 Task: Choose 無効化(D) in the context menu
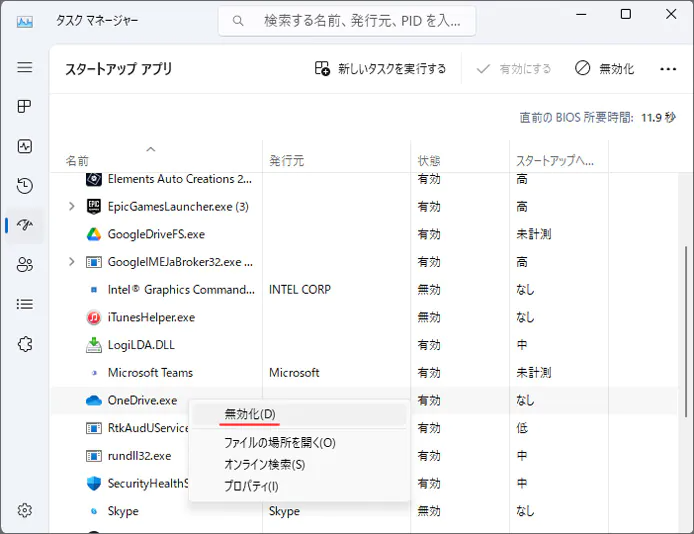(x=250, y=414)
